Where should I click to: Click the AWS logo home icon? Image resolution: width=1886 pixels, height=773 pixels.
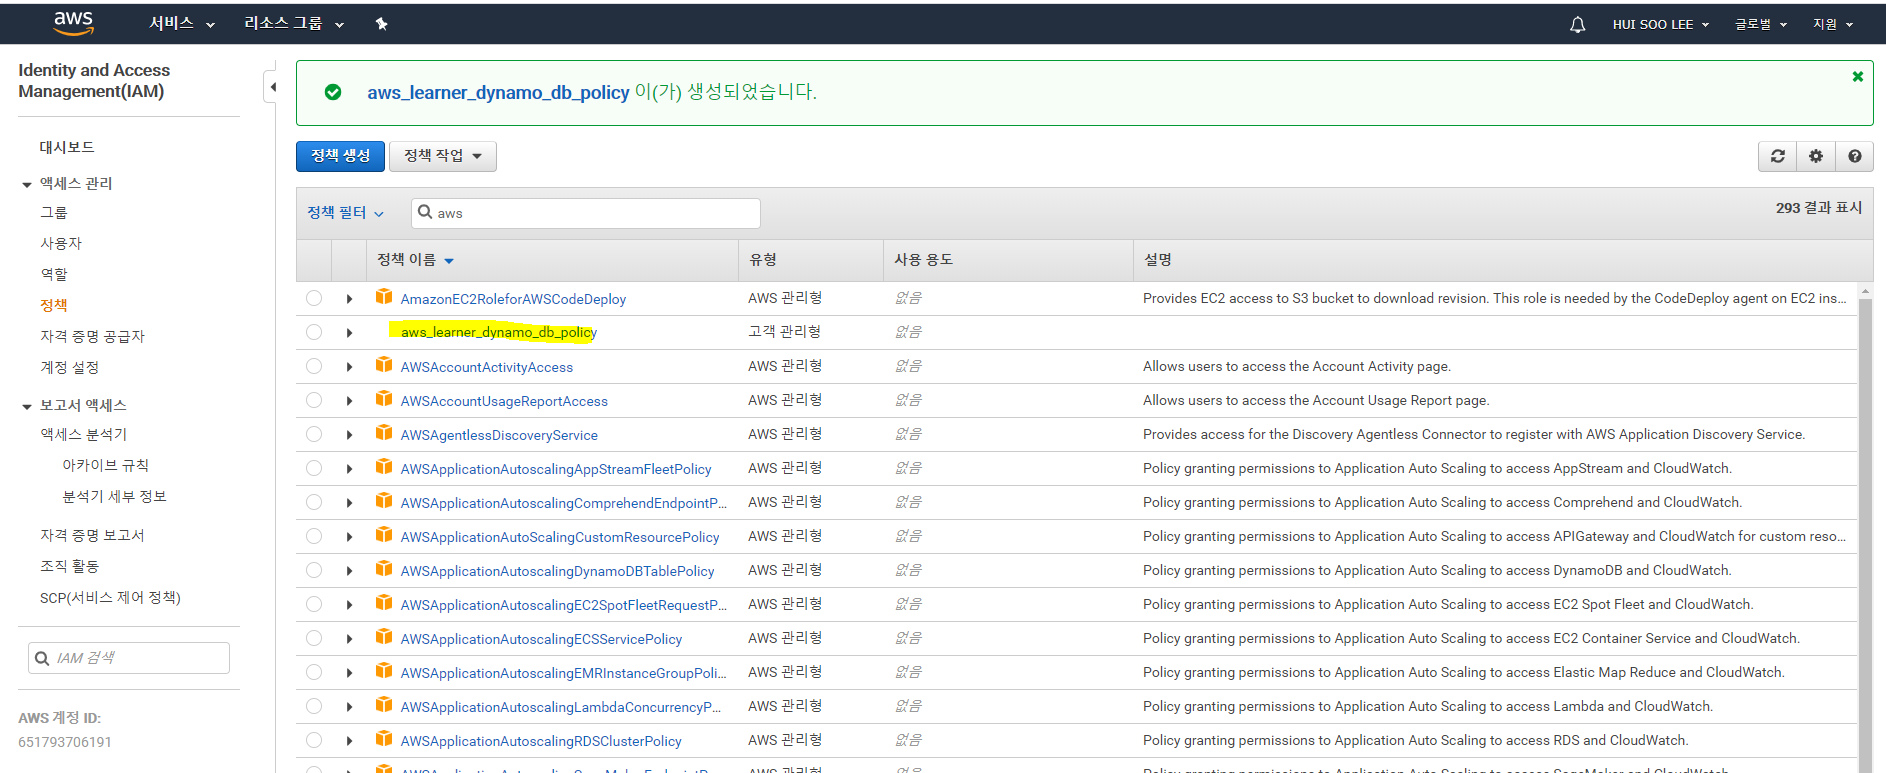(x=73, y=23)
